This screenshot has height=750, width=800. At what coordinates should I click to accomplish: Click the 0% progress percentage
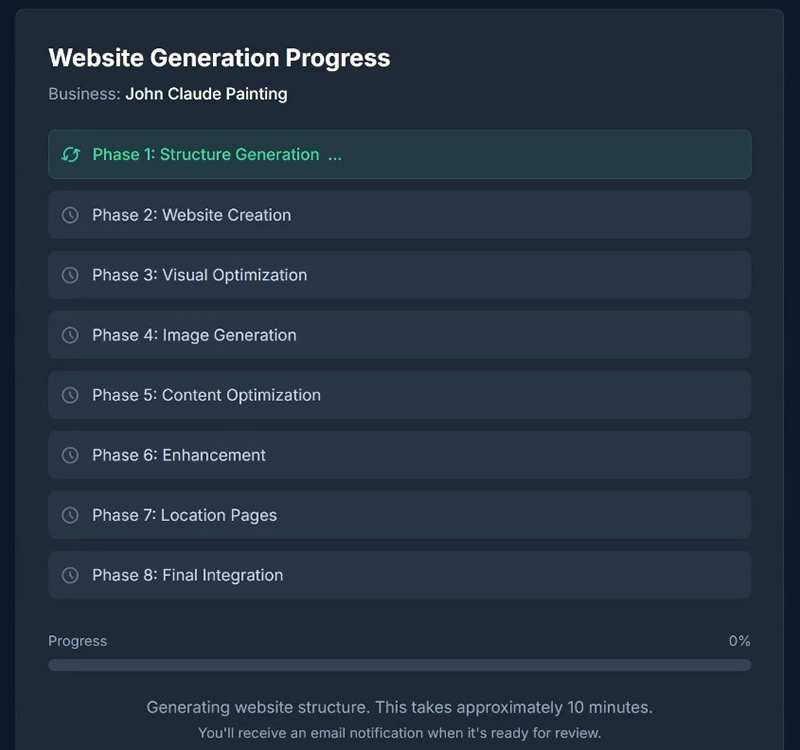[739, 641]
